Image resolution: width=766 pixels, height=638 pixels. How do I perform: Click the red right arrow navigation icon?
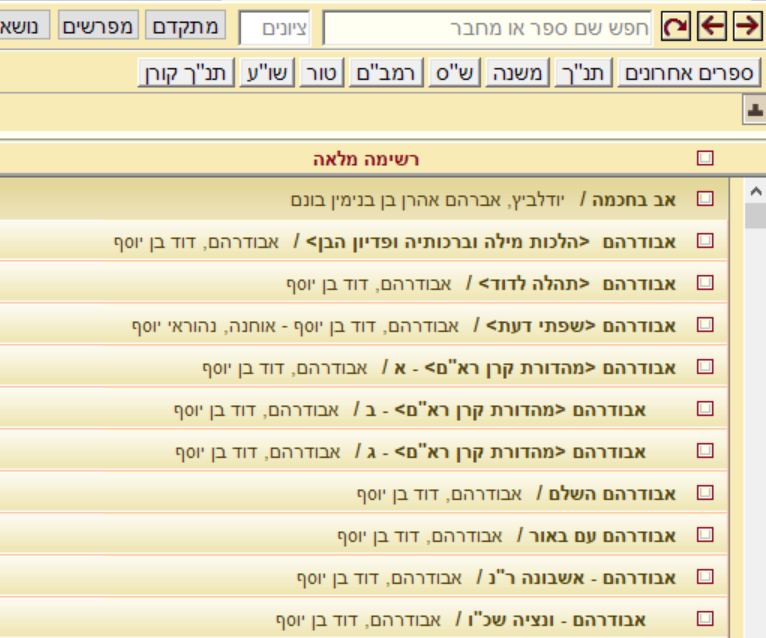click(x=747, y=26)
